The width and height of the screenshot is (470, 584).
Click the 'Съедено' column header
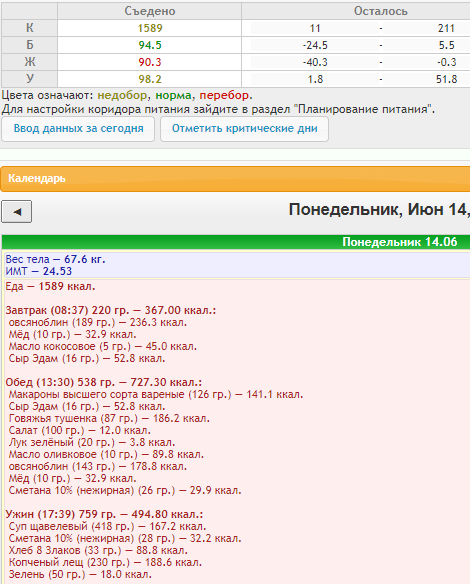pyautogui.click(x=150, y=11)
